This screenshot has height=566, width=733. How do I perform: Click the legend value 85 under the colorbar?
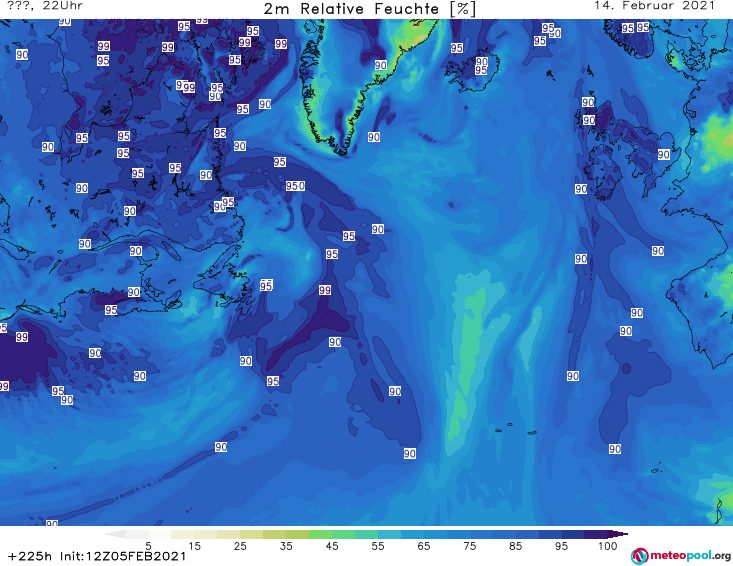(515, 546)
